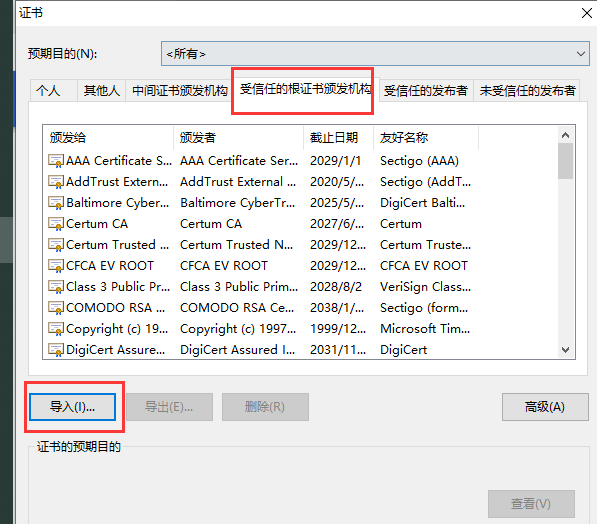Image resolution: width=597 pixels, height=524 pixels.
Task: Click certificate icon beside Certum CA
Action: coord(56,224)
